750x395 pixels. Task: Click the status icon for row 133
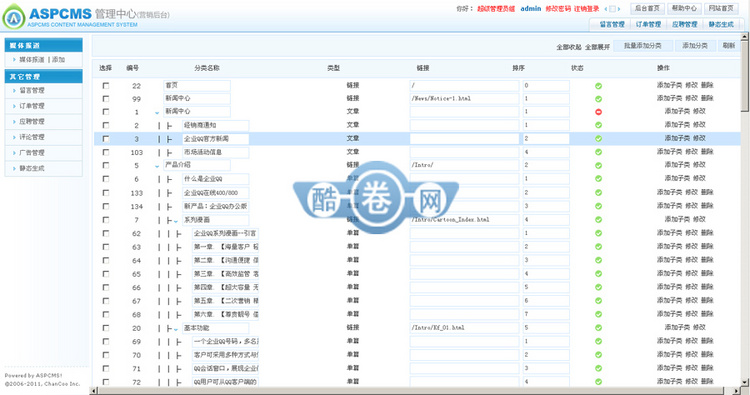[x=598, y=193]
